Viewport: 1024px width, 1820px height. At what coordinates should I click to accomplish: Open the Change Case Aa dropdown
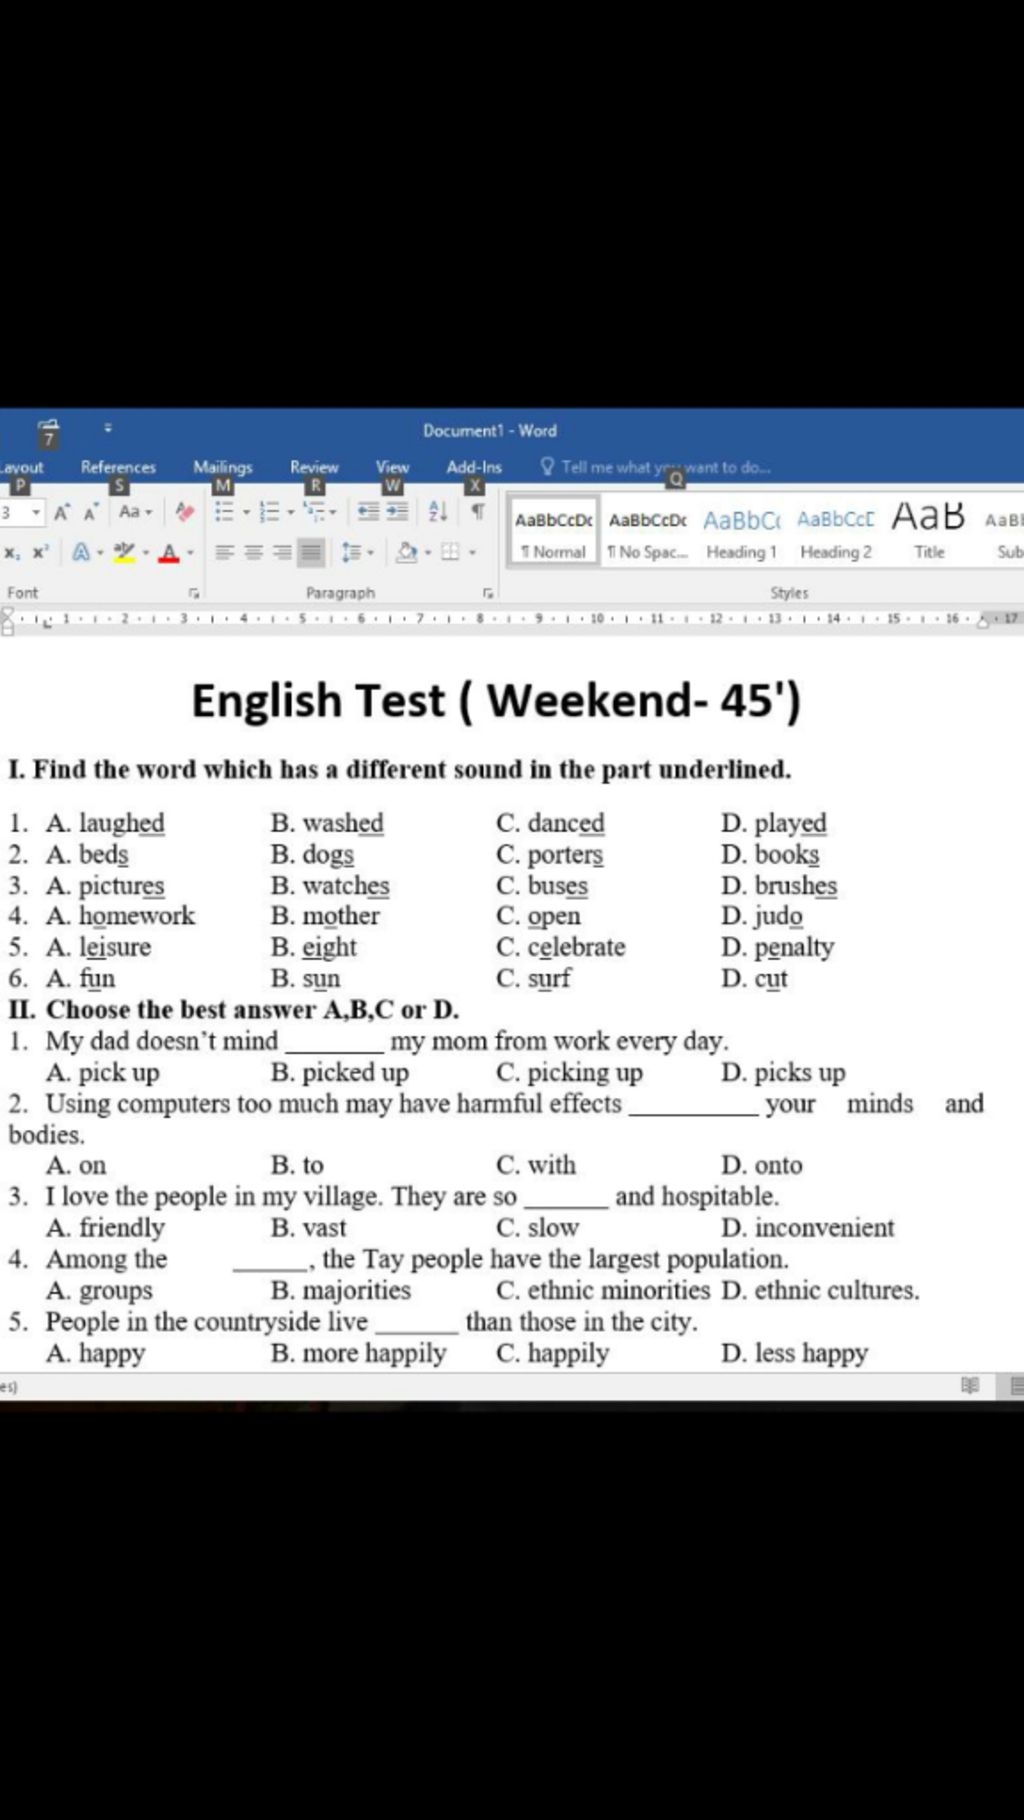pos(135,512)
